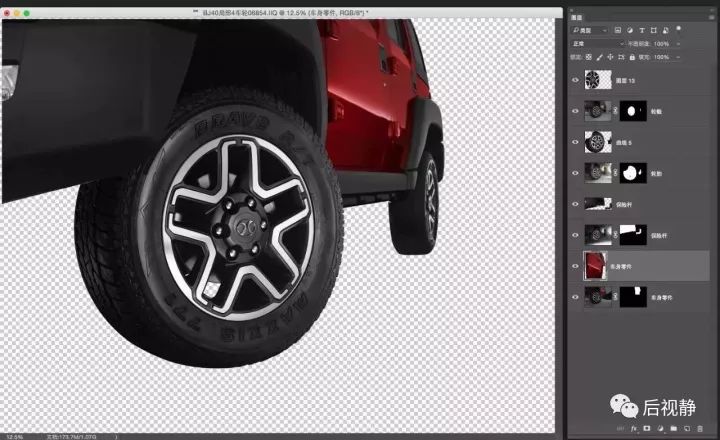Select the 图层 13 layer name
The width and height of the screenshot is (720, 440).
[x=625, y=80]
